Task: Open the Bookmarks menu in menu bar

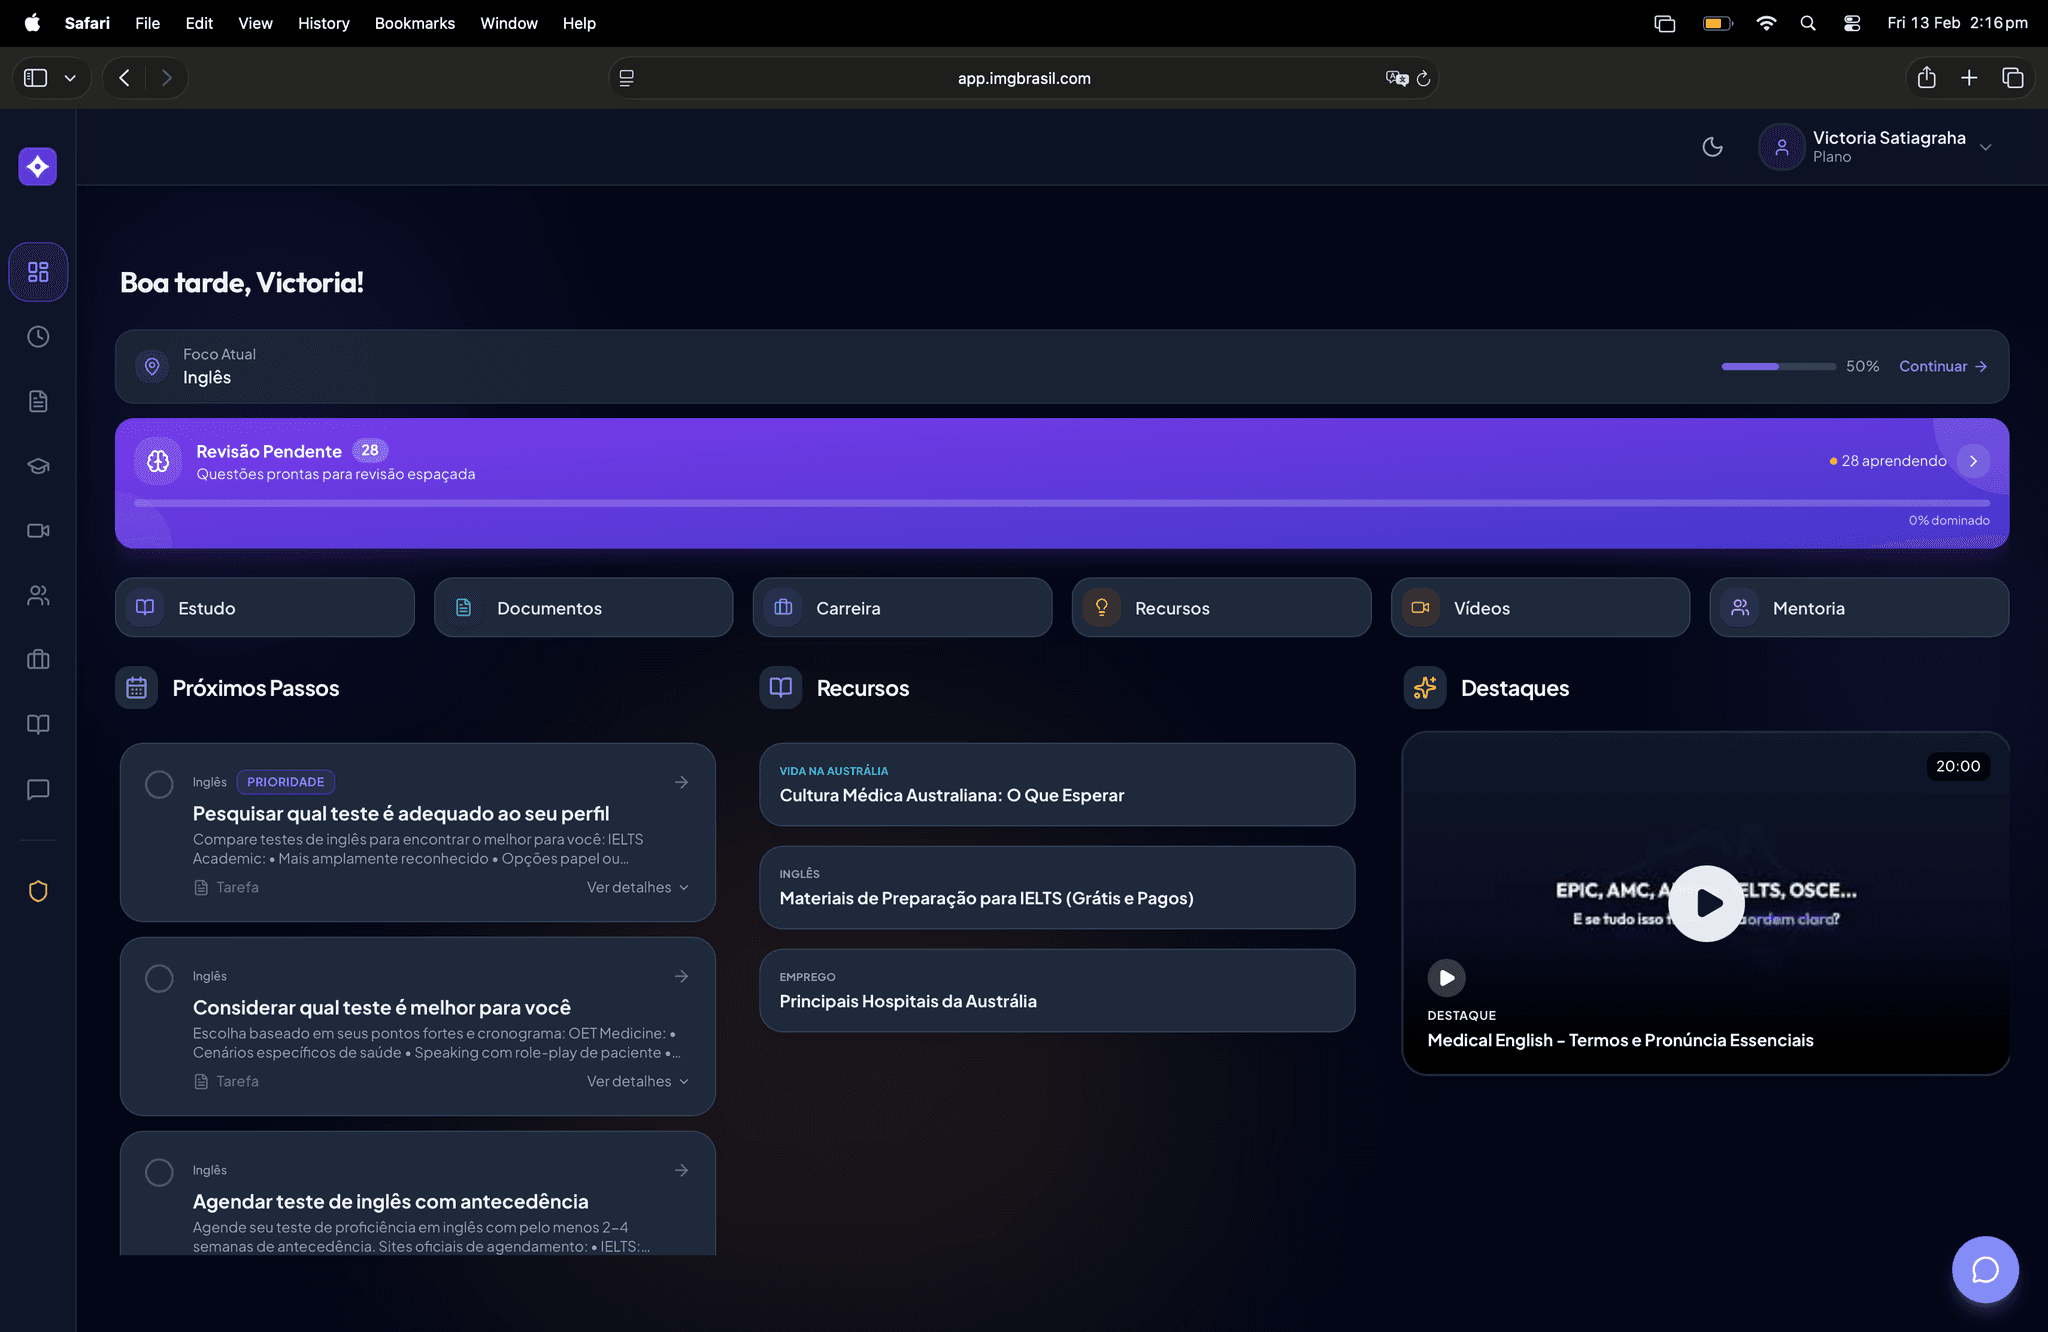Action: tap(414, 23)
